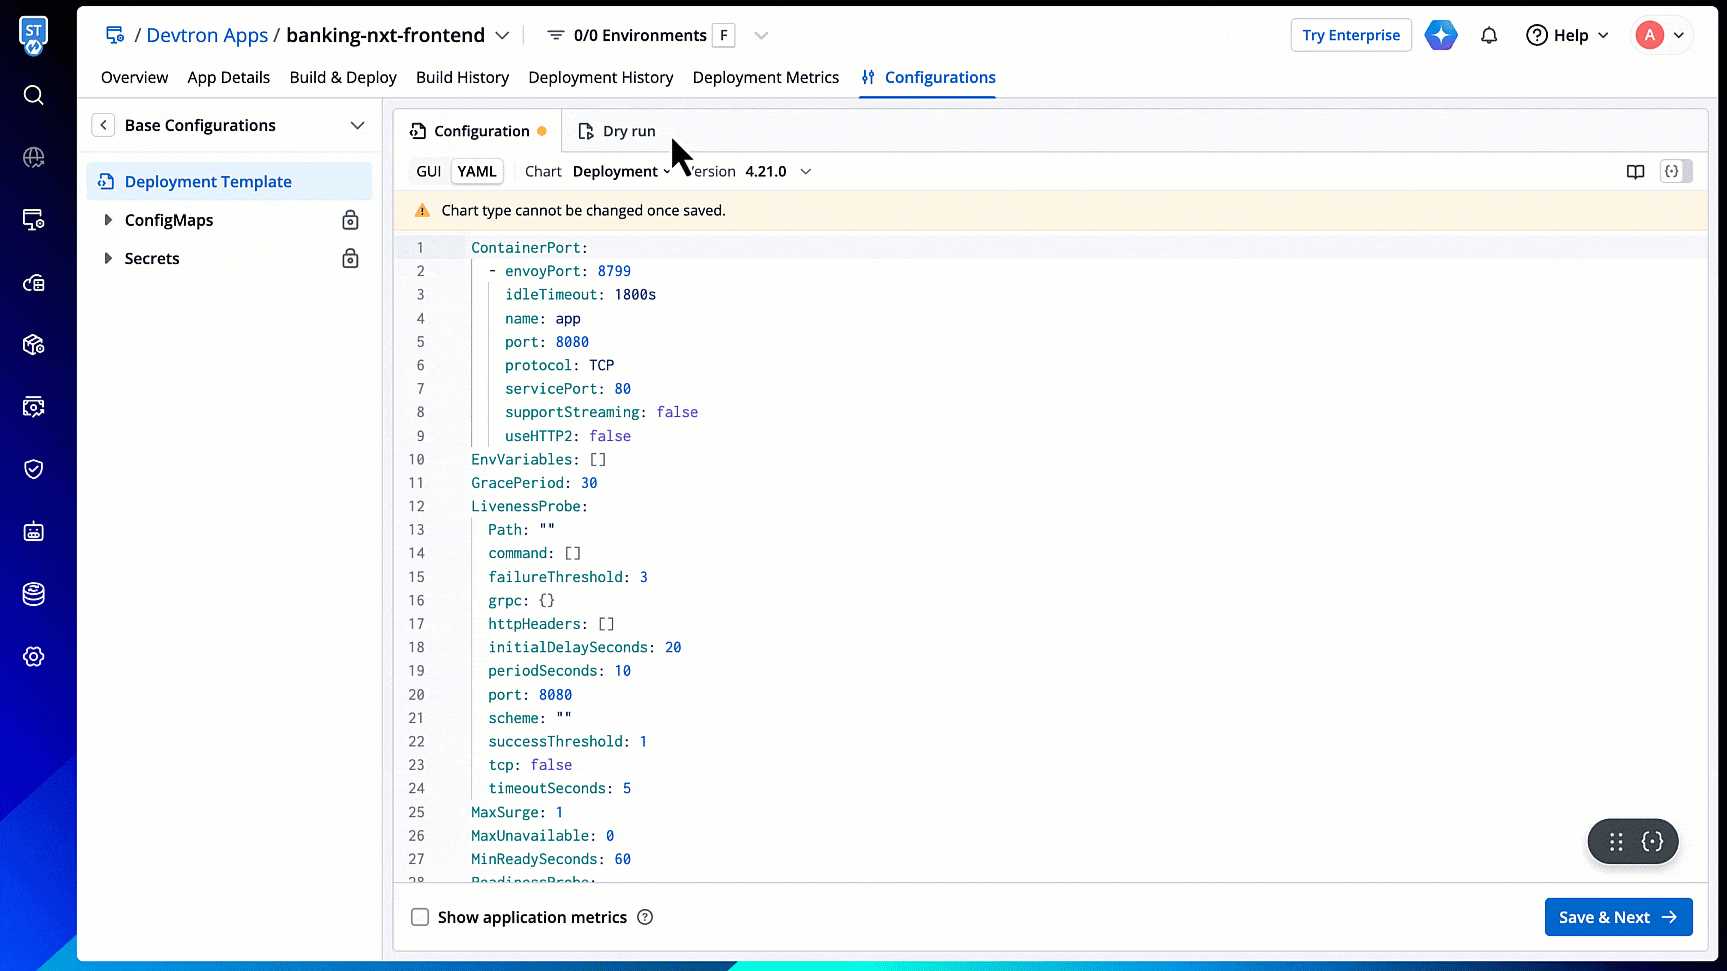Image resolution: width=1727 pixels, height=971 pixels.
Task: Open the Build & Deploy tab
Action: [343, 78]
